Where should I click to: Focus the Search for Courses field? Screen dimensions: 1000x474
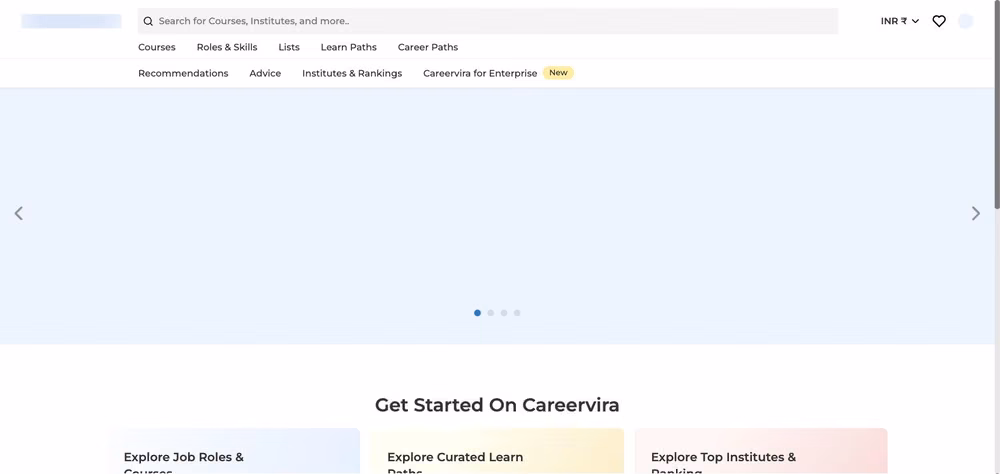point(488,21)
